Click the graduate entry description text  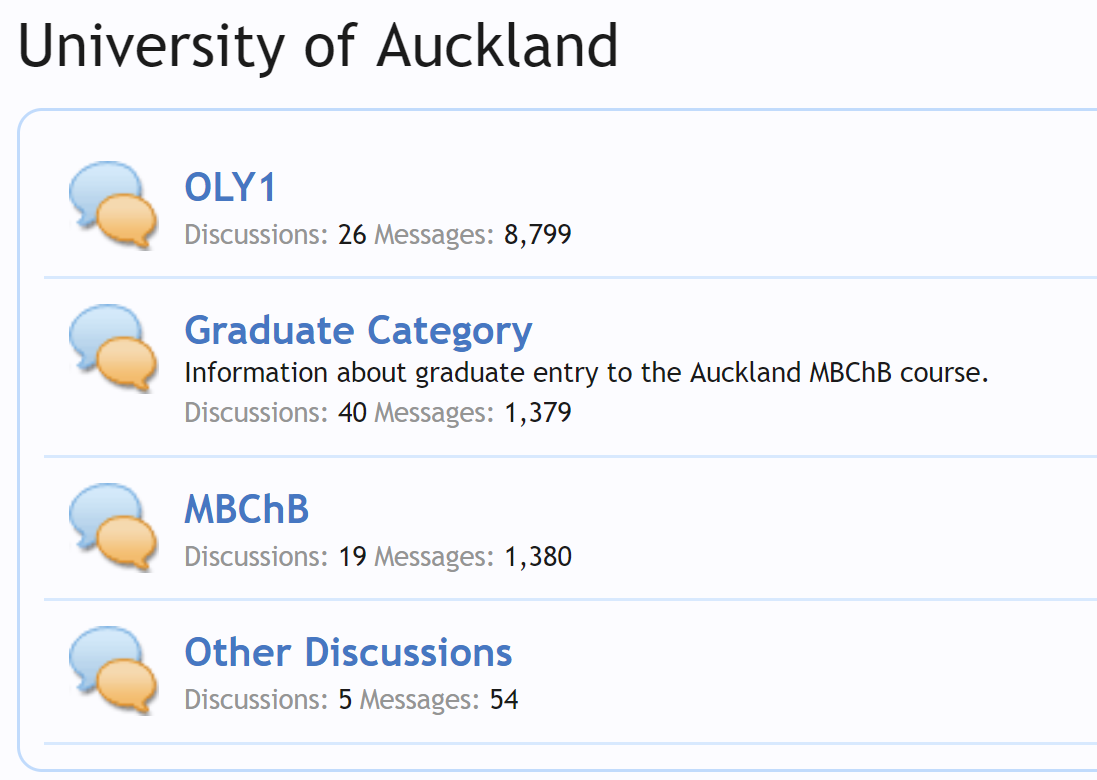[586, 373]
